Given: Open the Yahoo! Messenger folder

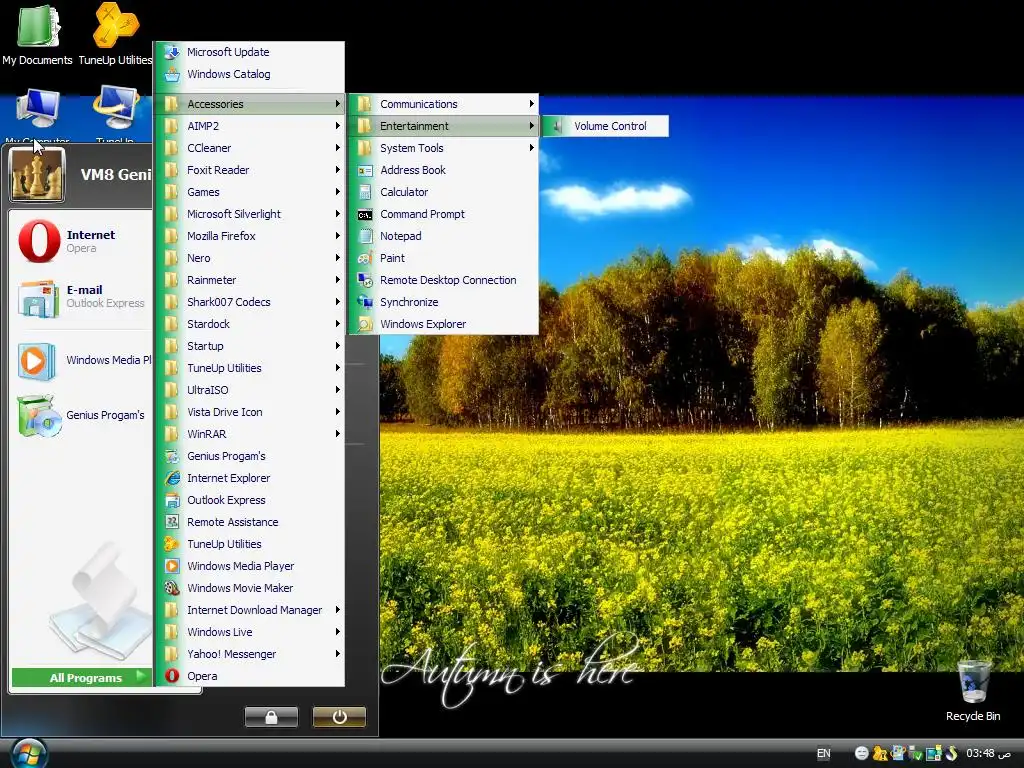Looking at the screenshot, I should coord(249,654).
